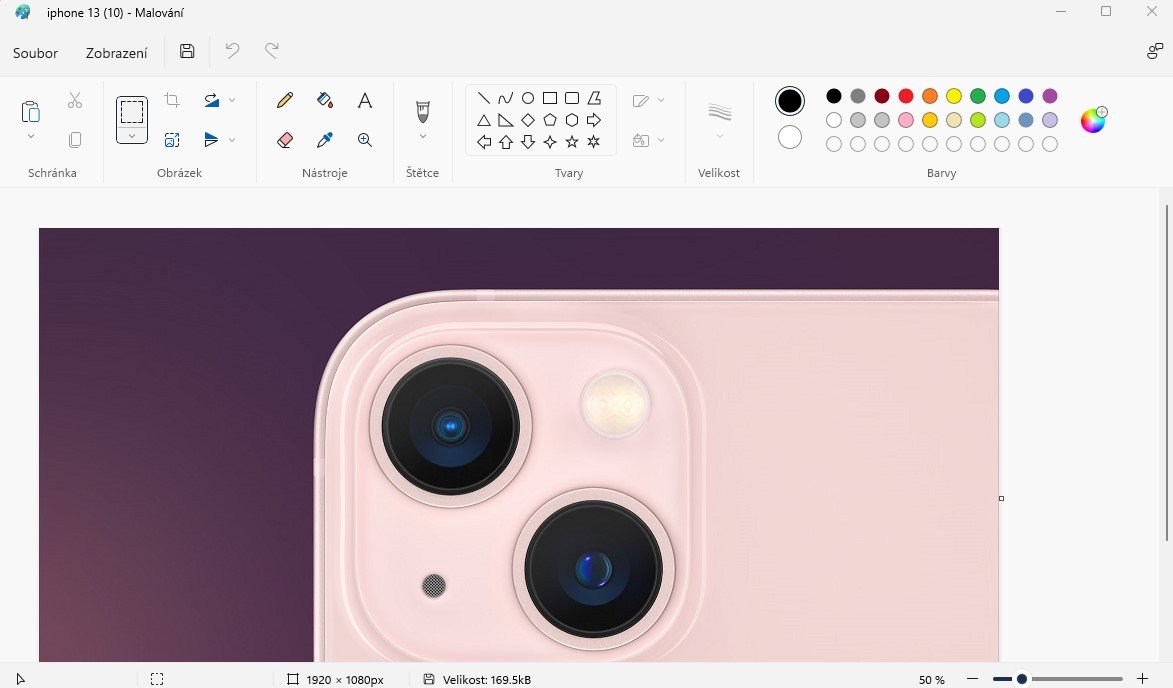The height and width of the screenshot is (688, 1173).
Task: Choose the diamond shape
Action: pyautogui.click(x=528, y=120)
